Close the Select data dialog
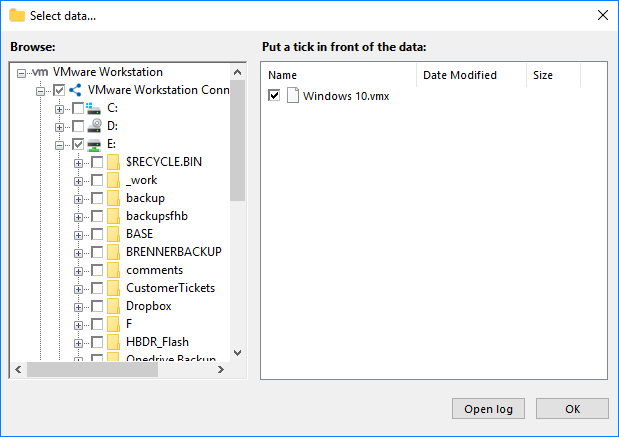Image resolution: width=619 pixels, height=437 pixels. [x=602, y=15]
